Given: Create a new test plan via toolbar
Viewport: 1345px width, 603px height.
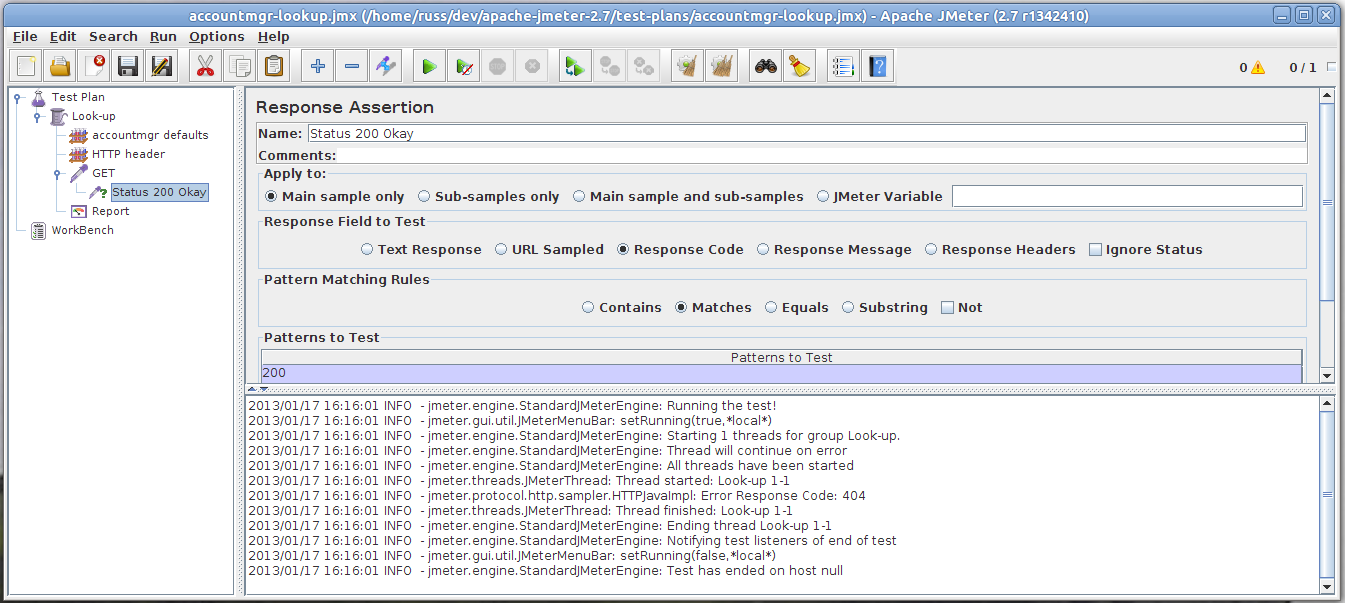Looking at the screenshot, I should [26, 67].
